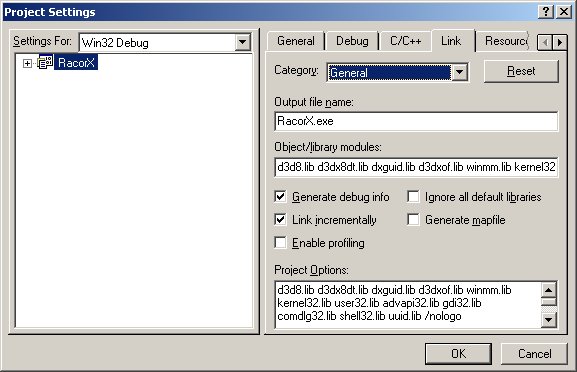Select the RacorX project entry

[76, 63]
